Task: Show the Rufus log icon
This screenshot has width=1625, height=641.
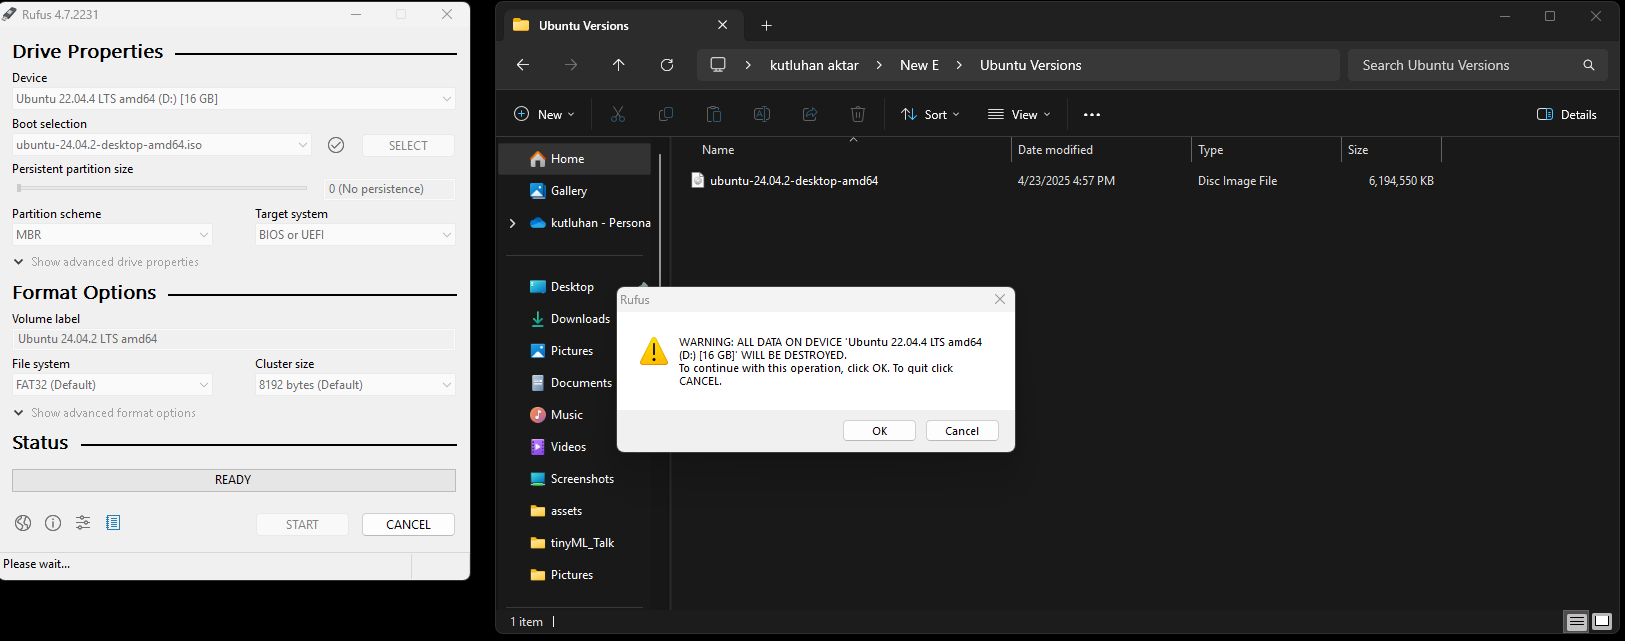Action: point(113,523)
